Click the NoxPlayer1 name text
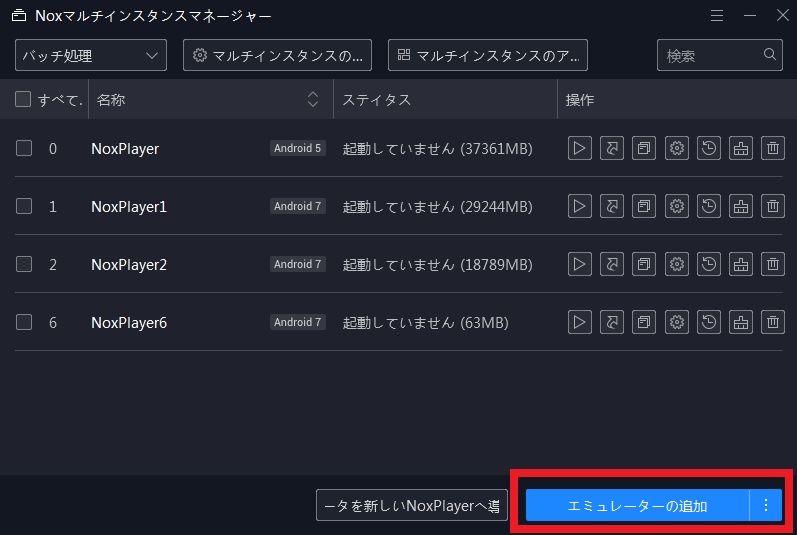This screenshot has height=535, width=797. pyautogui.click(x=129, y=207)
